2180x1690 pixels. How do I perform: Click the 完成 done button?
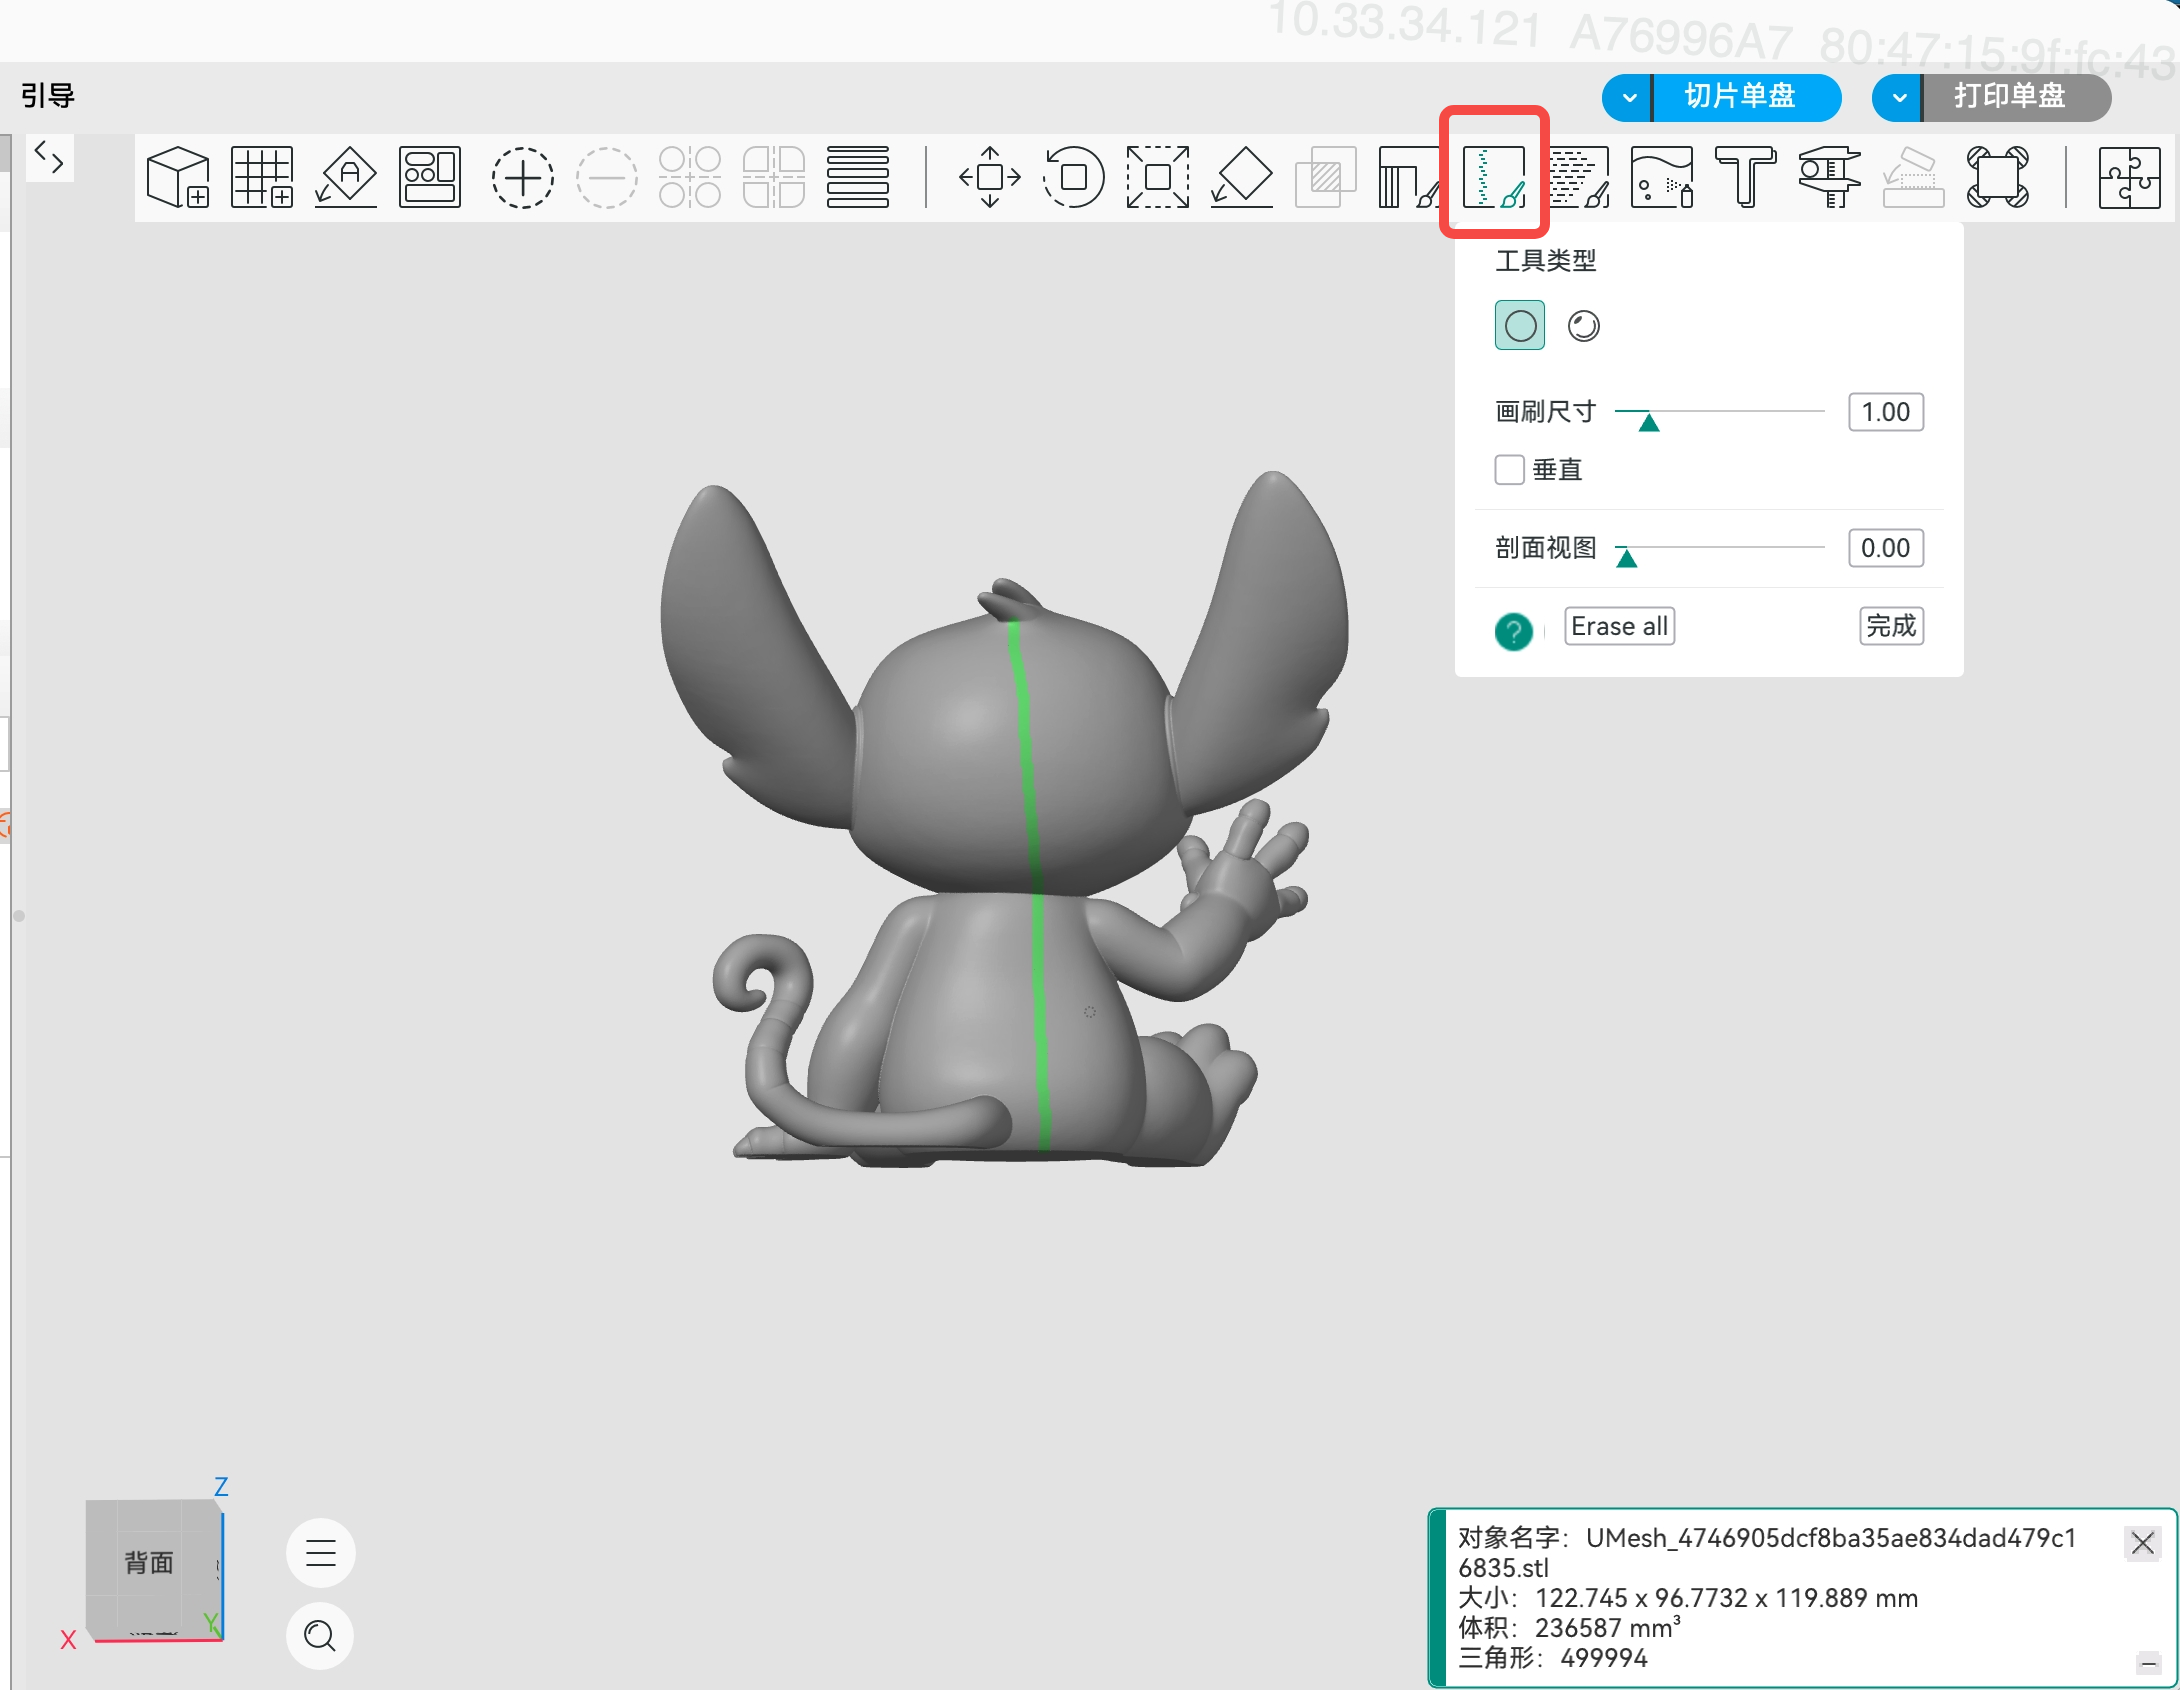1892,627
